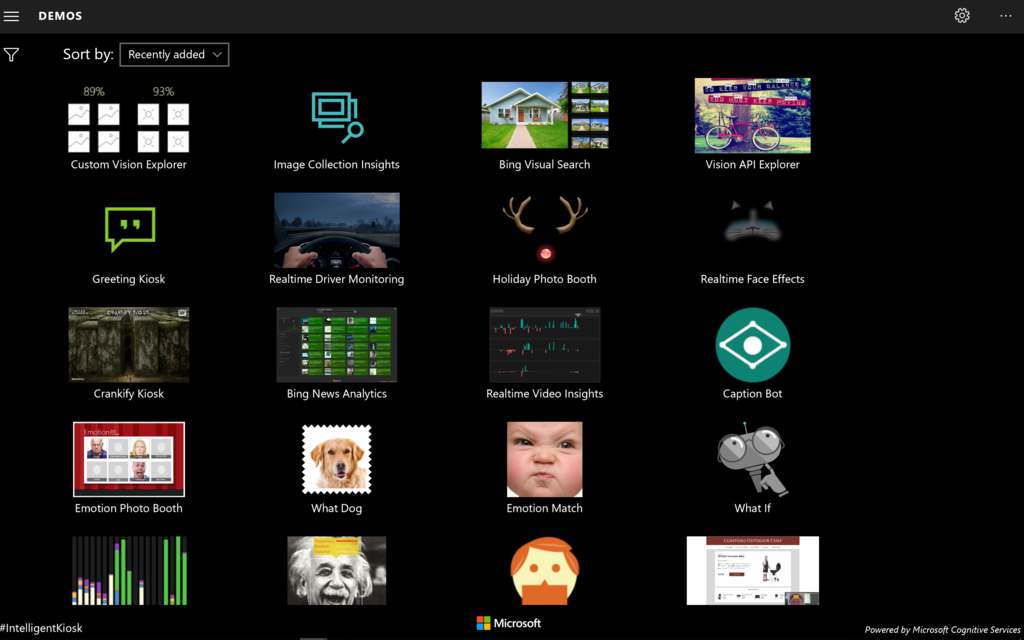Image resolution: width=1024 pixels, height=640 pixels.
Task: Open Bing News Analytics thumbnail
Action: [x=337, y=345]
